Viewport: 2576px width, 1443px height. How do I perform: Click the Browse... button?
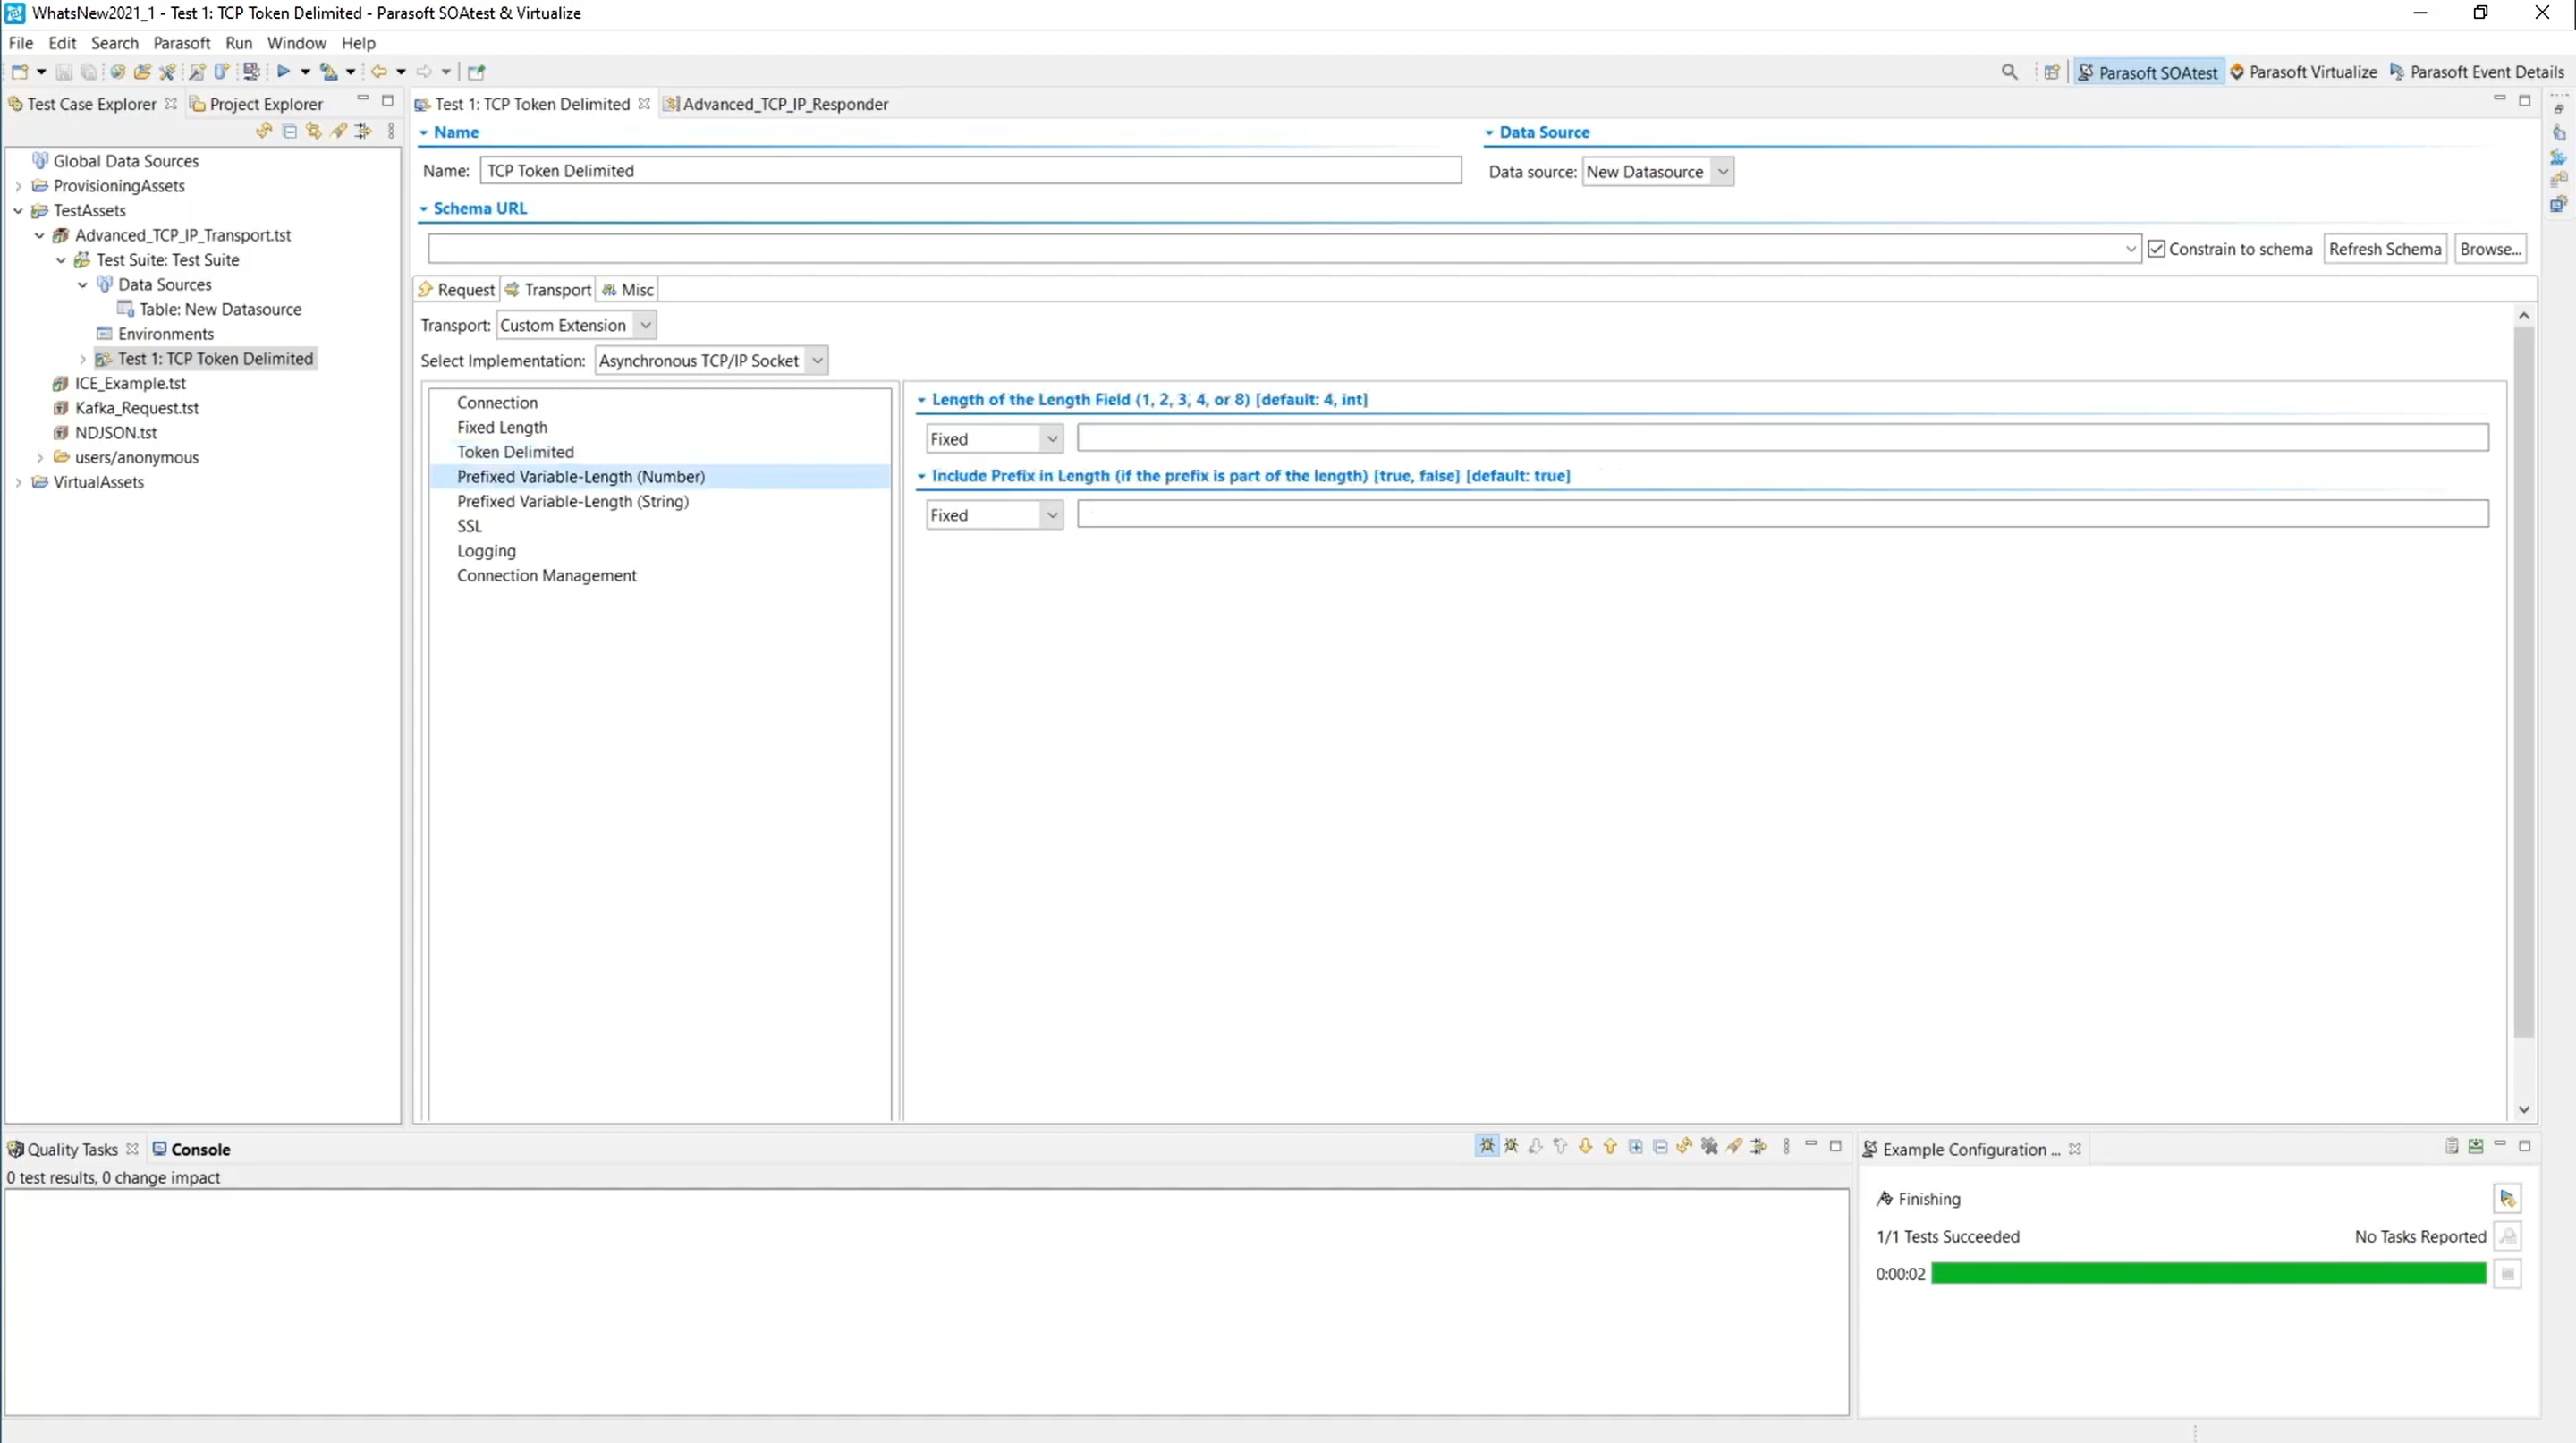click(2490, 249)
